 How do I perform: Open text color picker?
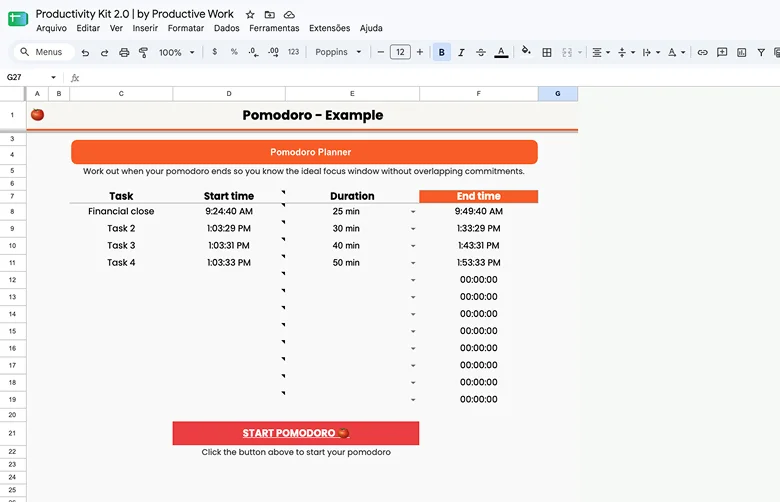[x=501, y=52]
